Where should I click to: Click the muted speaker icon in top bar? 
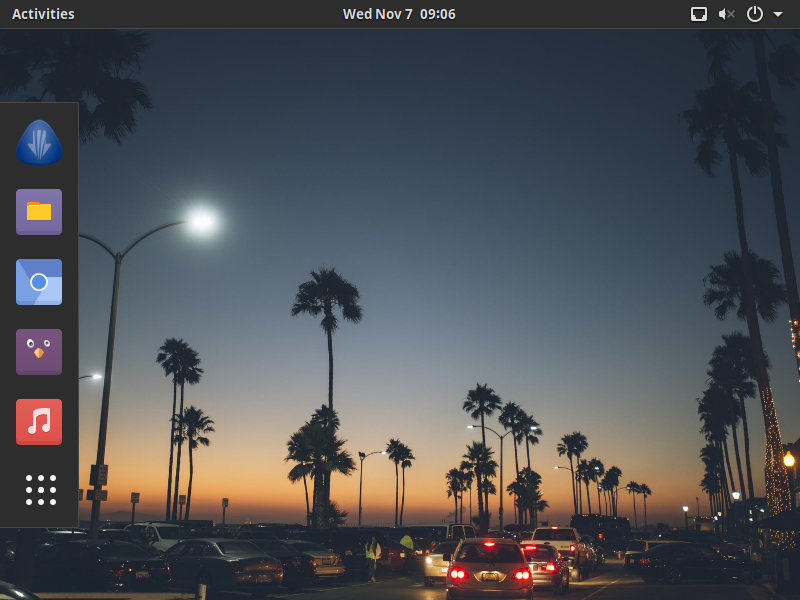725,14
